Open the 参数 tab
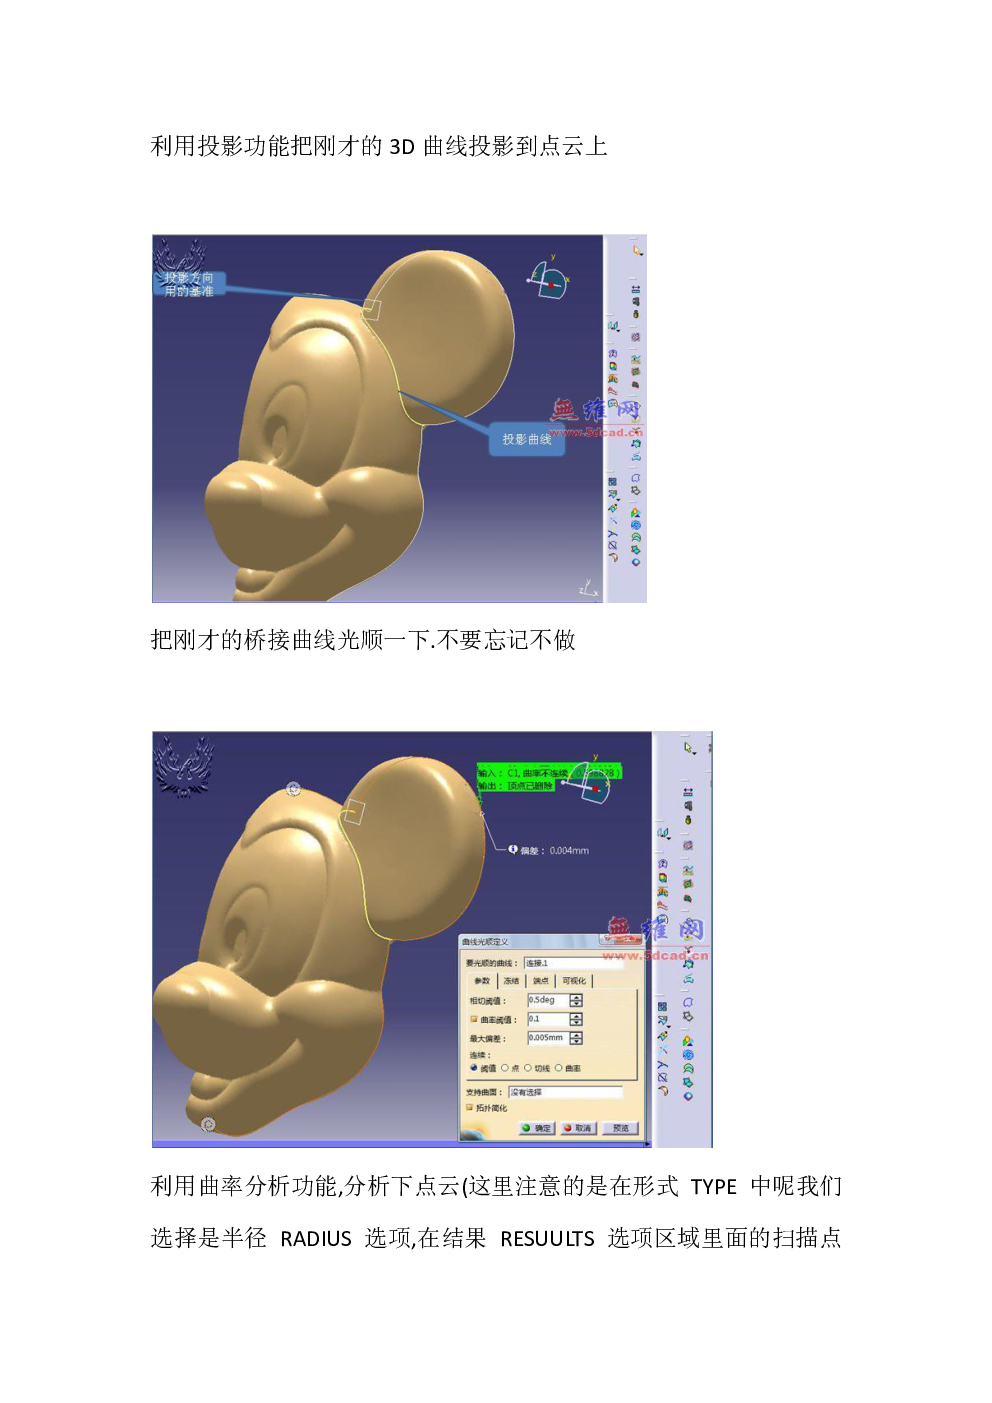The width and height of the screenshot is (992, 1403). point(482,981)
